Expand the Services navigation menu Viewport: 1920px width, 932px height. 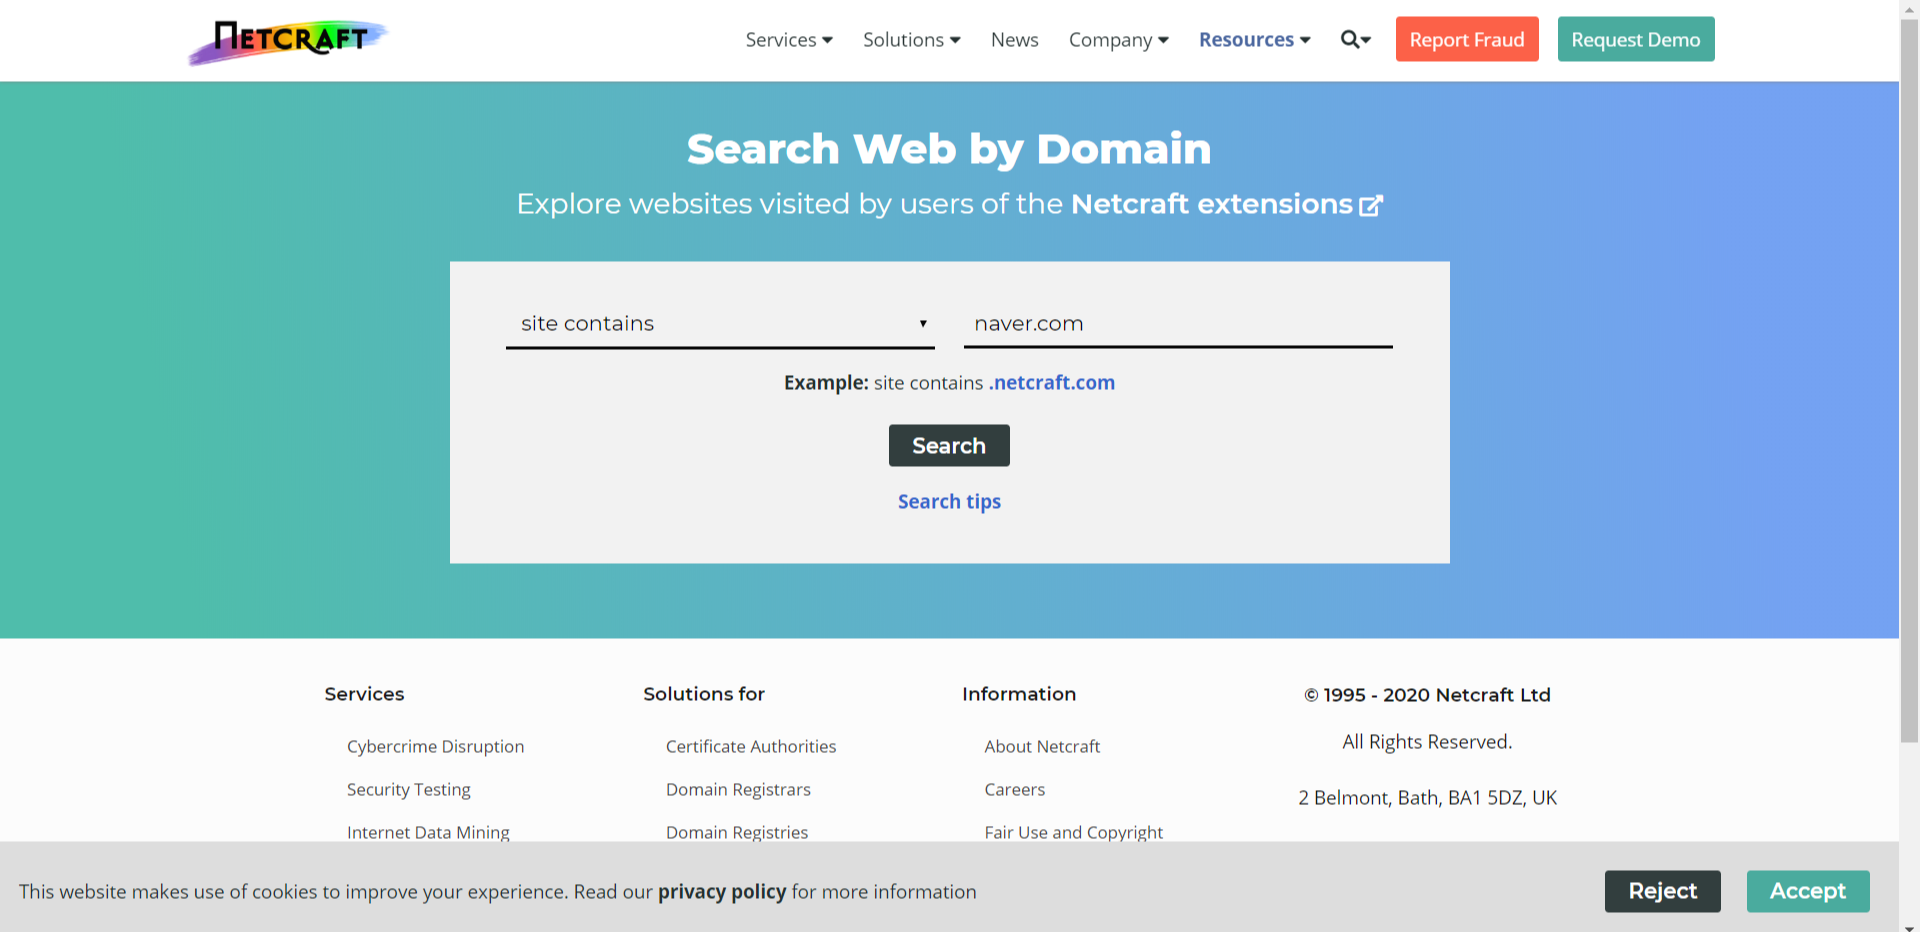pos(789,40)
